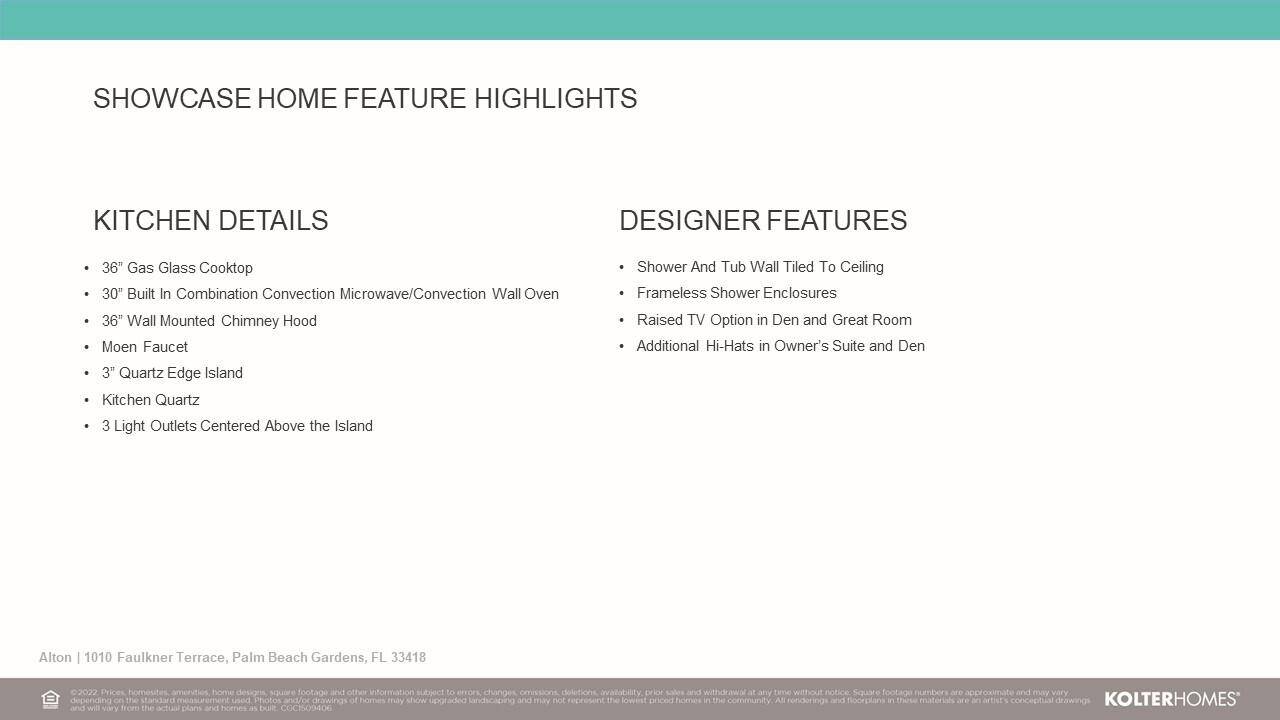Click the 3" Quartz Edge Island item
1280x720 pixels.
click(172, 373)
